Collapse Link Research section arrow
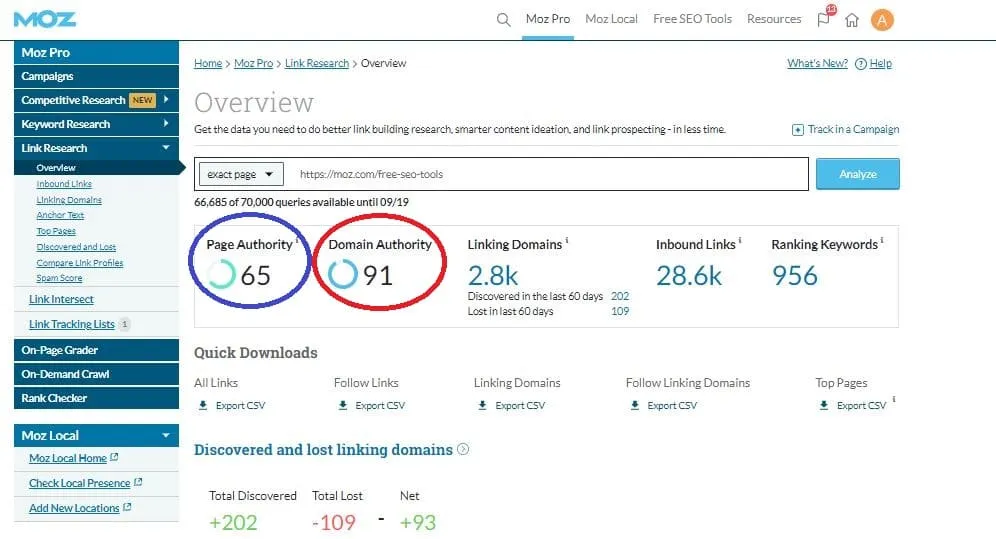Viewport: 996px width, 539px height. coord(166,147)
